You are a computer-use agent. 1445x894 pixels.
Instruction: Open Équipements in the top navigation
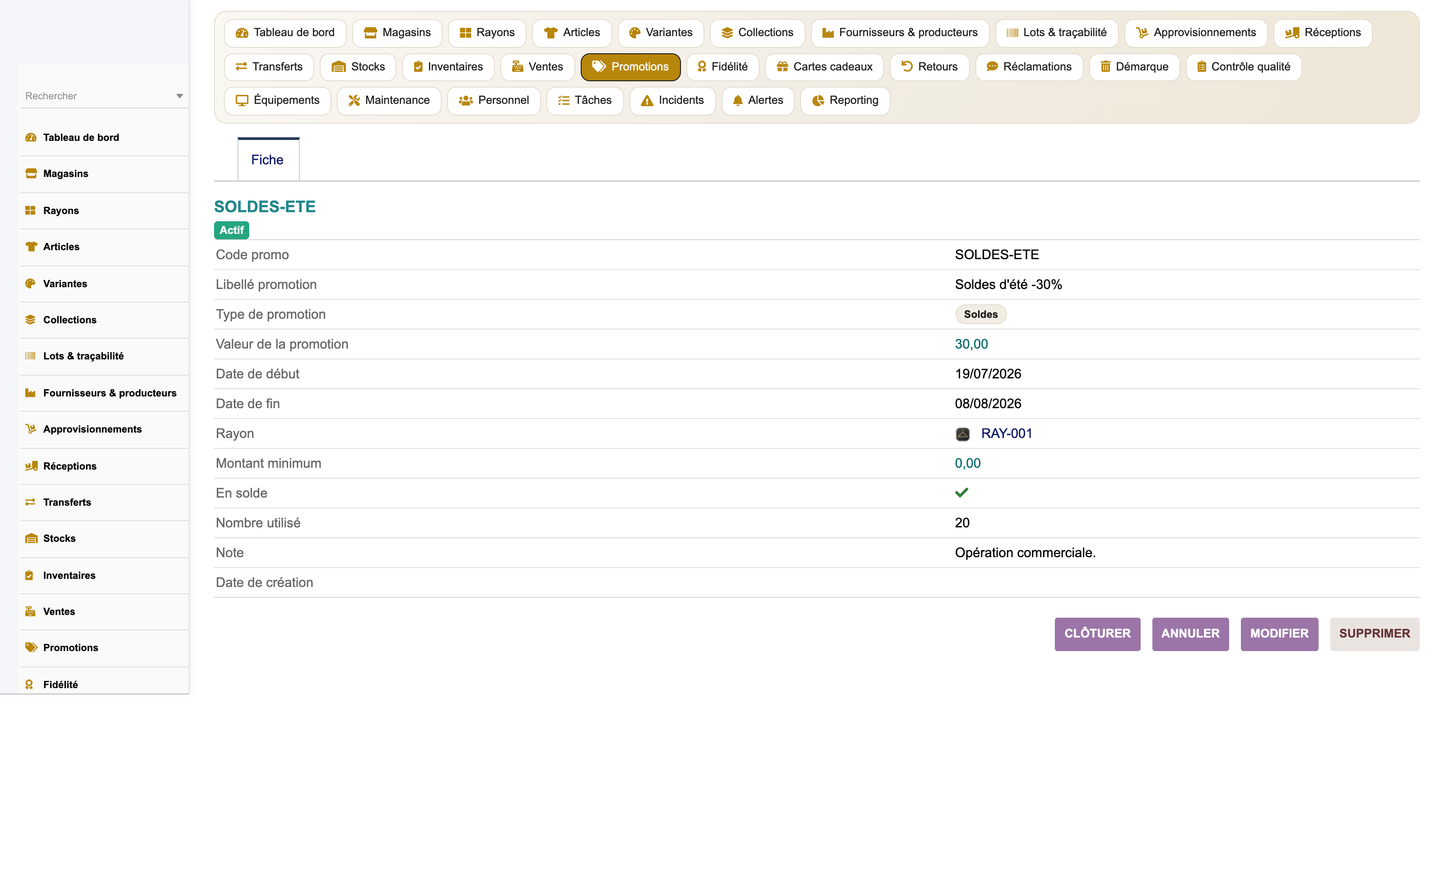(278, 101)
